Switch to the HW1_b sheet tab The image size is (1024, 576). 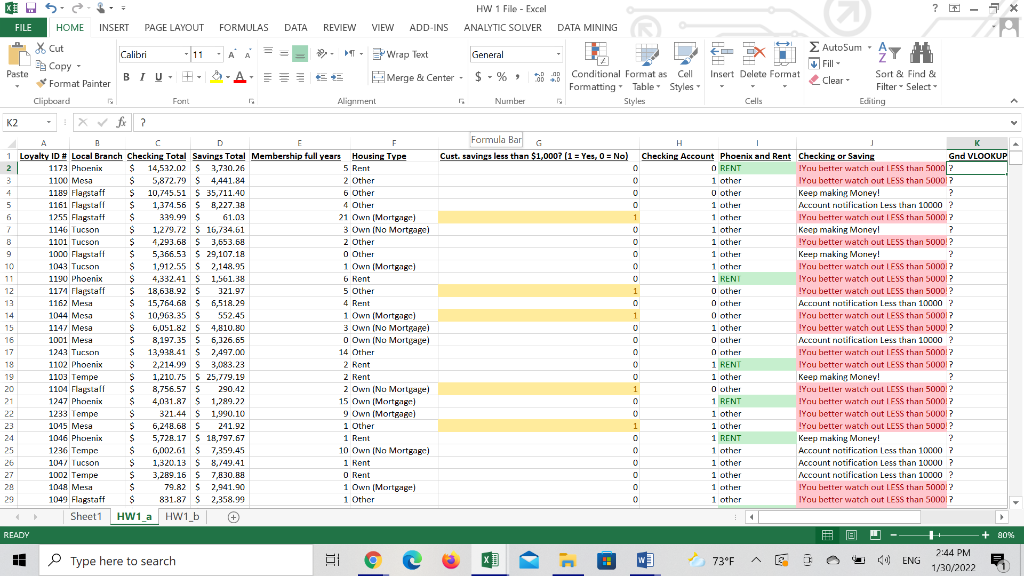[180, 517]
